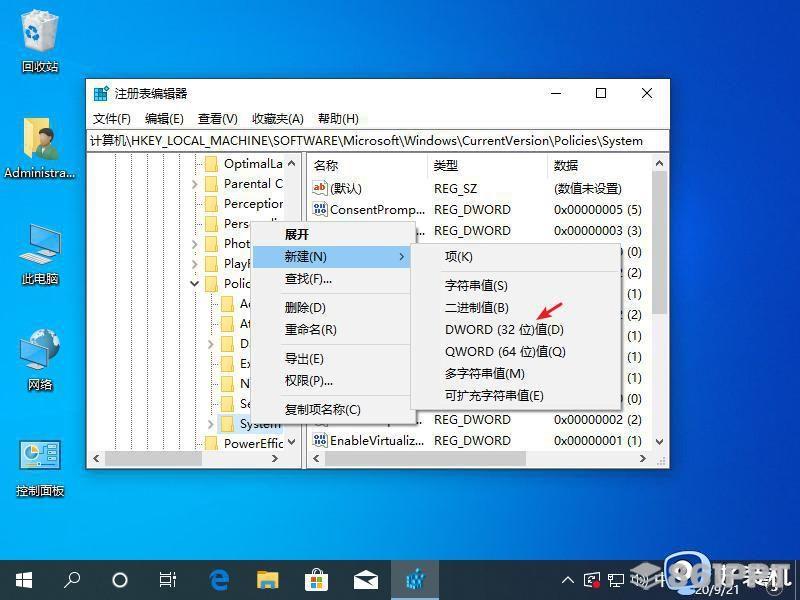The height and width of the screenshot is (600, 800).
Task: Create a new QWORD (64 位)值(Q)
Action: 516,352
